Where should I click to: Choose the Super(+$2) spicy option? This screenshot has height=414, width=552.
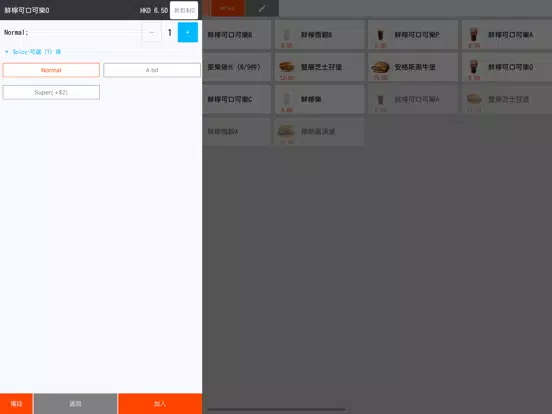pyautogui.click(x=51, y=93)
